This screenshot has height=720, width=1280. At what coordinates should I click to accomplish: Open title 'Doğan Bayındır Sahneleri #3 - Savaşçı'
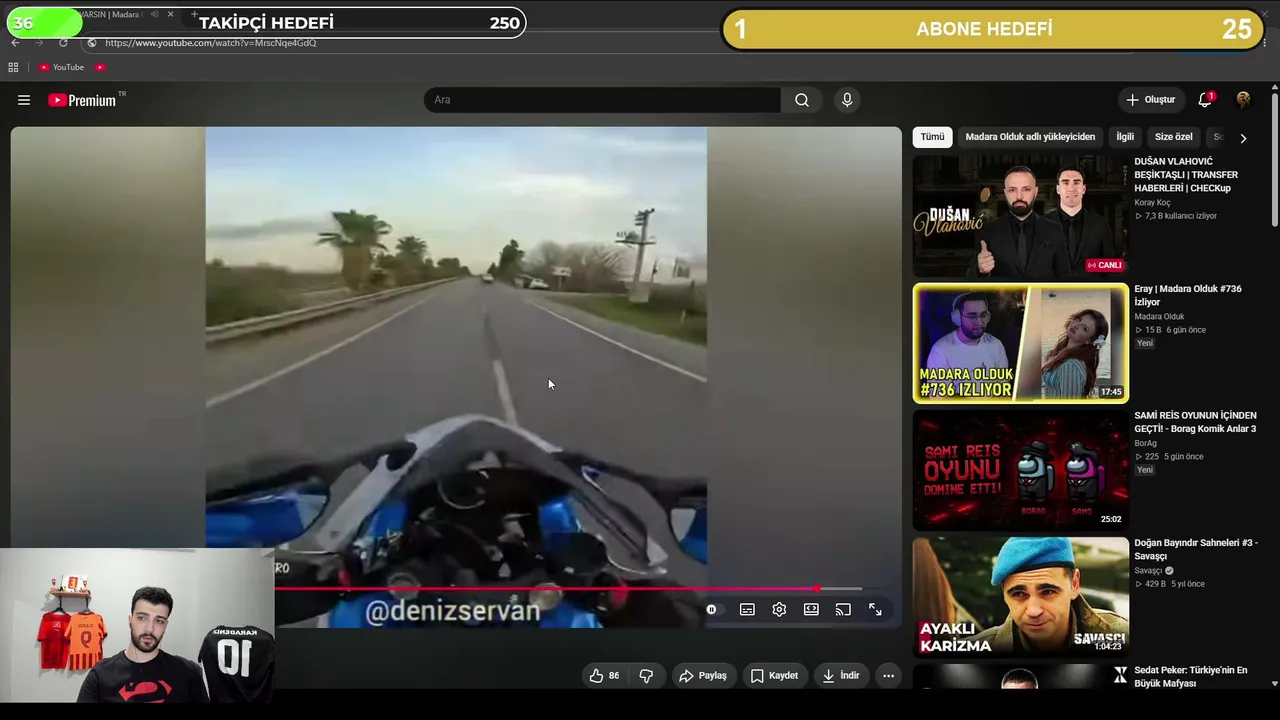(x=1196, y=549)
